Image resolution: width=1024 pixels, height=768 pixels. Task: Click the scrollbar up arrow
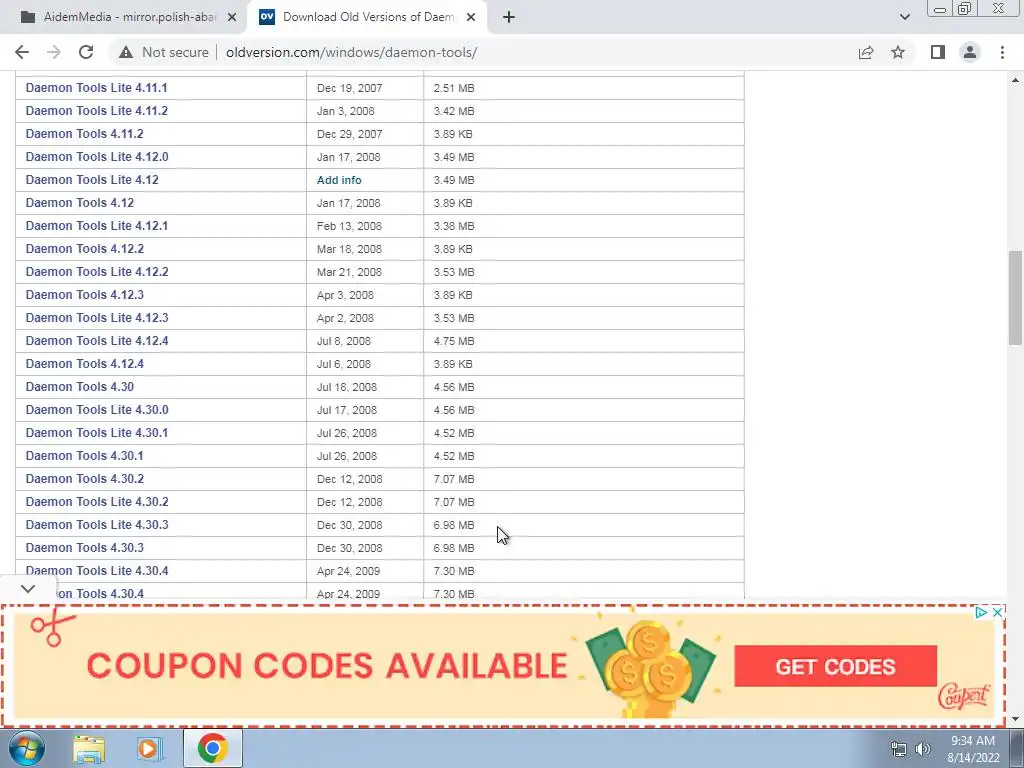pyautogui.click(x=1016, y=80)
